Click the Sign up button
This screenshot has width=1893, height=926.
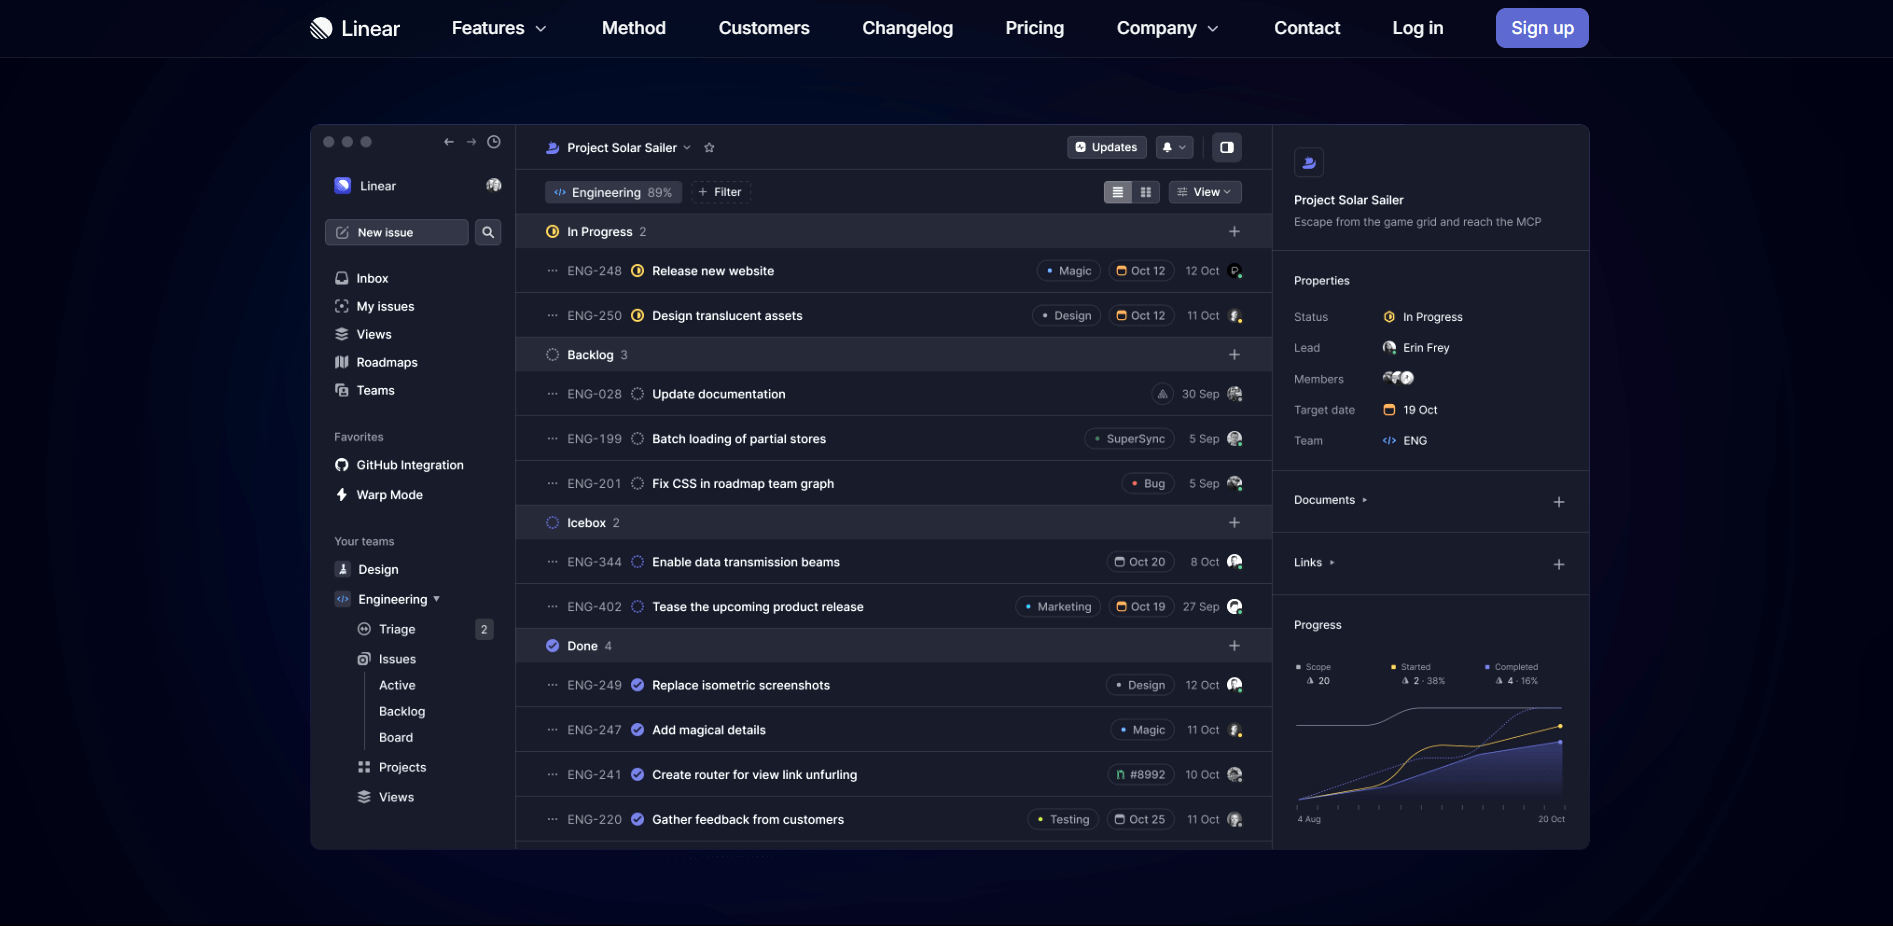(x=1541, y=28)
